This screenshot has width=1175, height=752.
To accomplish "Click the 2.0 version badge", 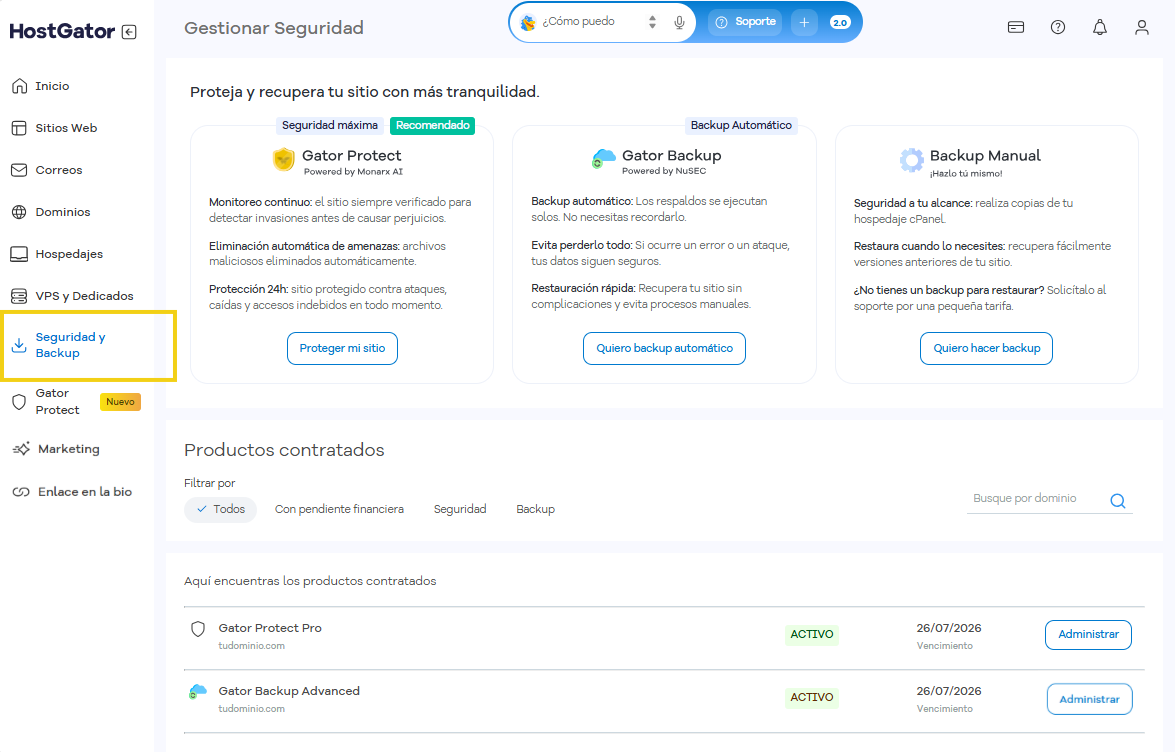I will (x=840, y=22).
